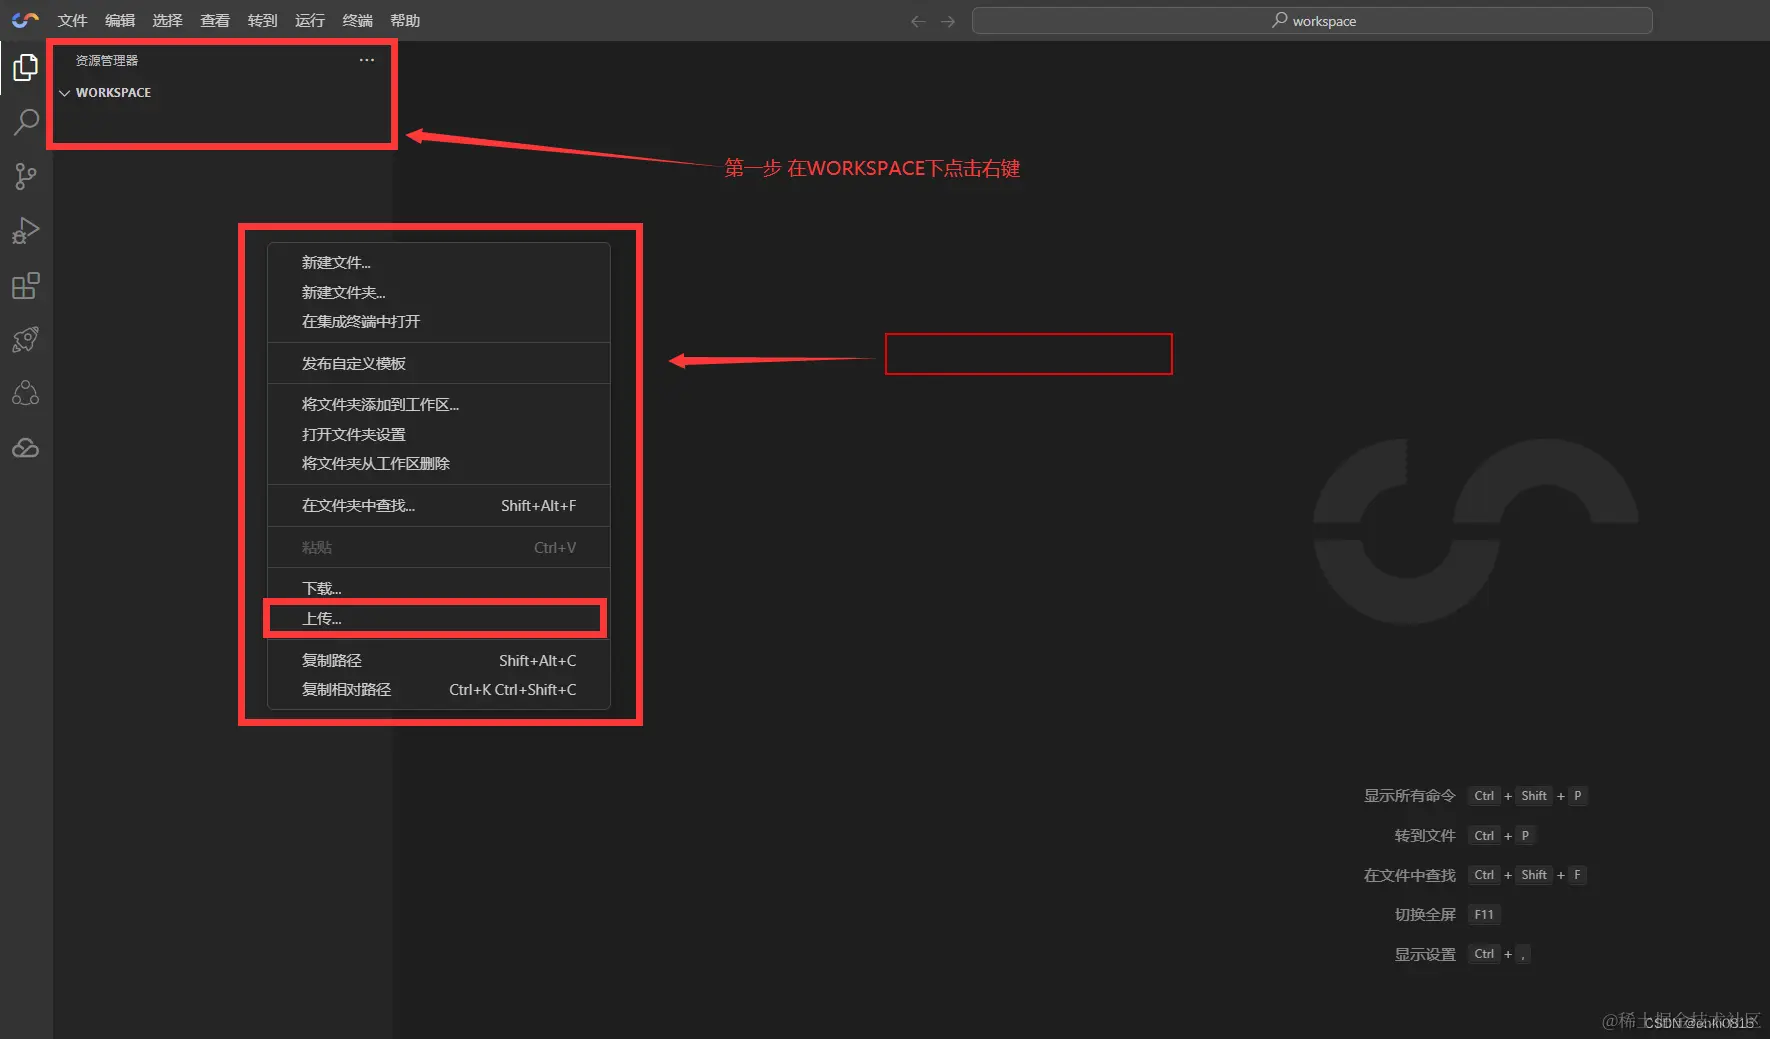Viewport: 1770px width, 1039px height.
Task: Choose 下载... in context menu
Action: click(439, 588)
